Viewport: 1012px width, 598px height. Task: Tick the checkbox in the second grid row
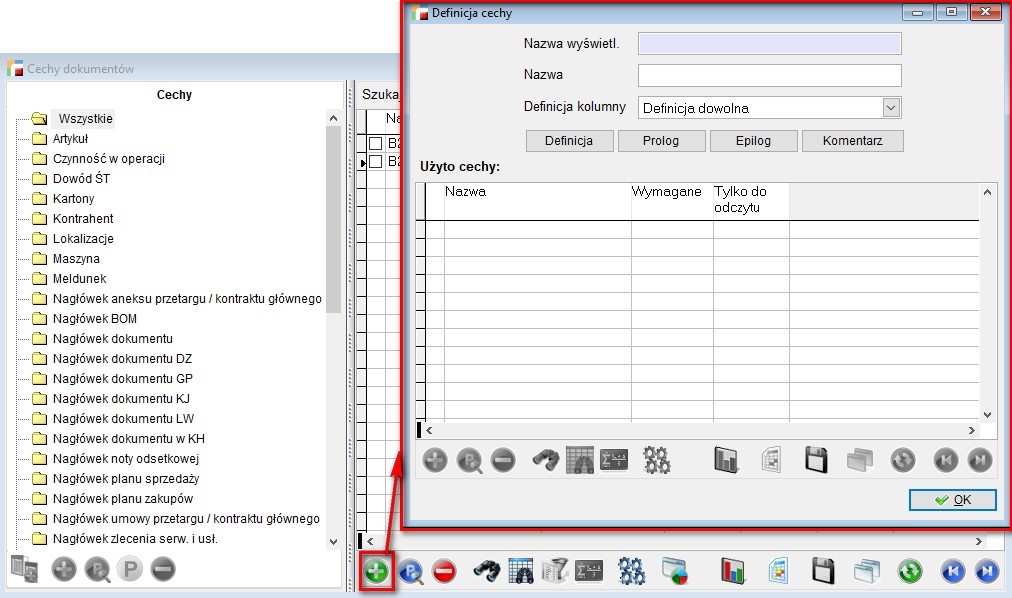376,161
